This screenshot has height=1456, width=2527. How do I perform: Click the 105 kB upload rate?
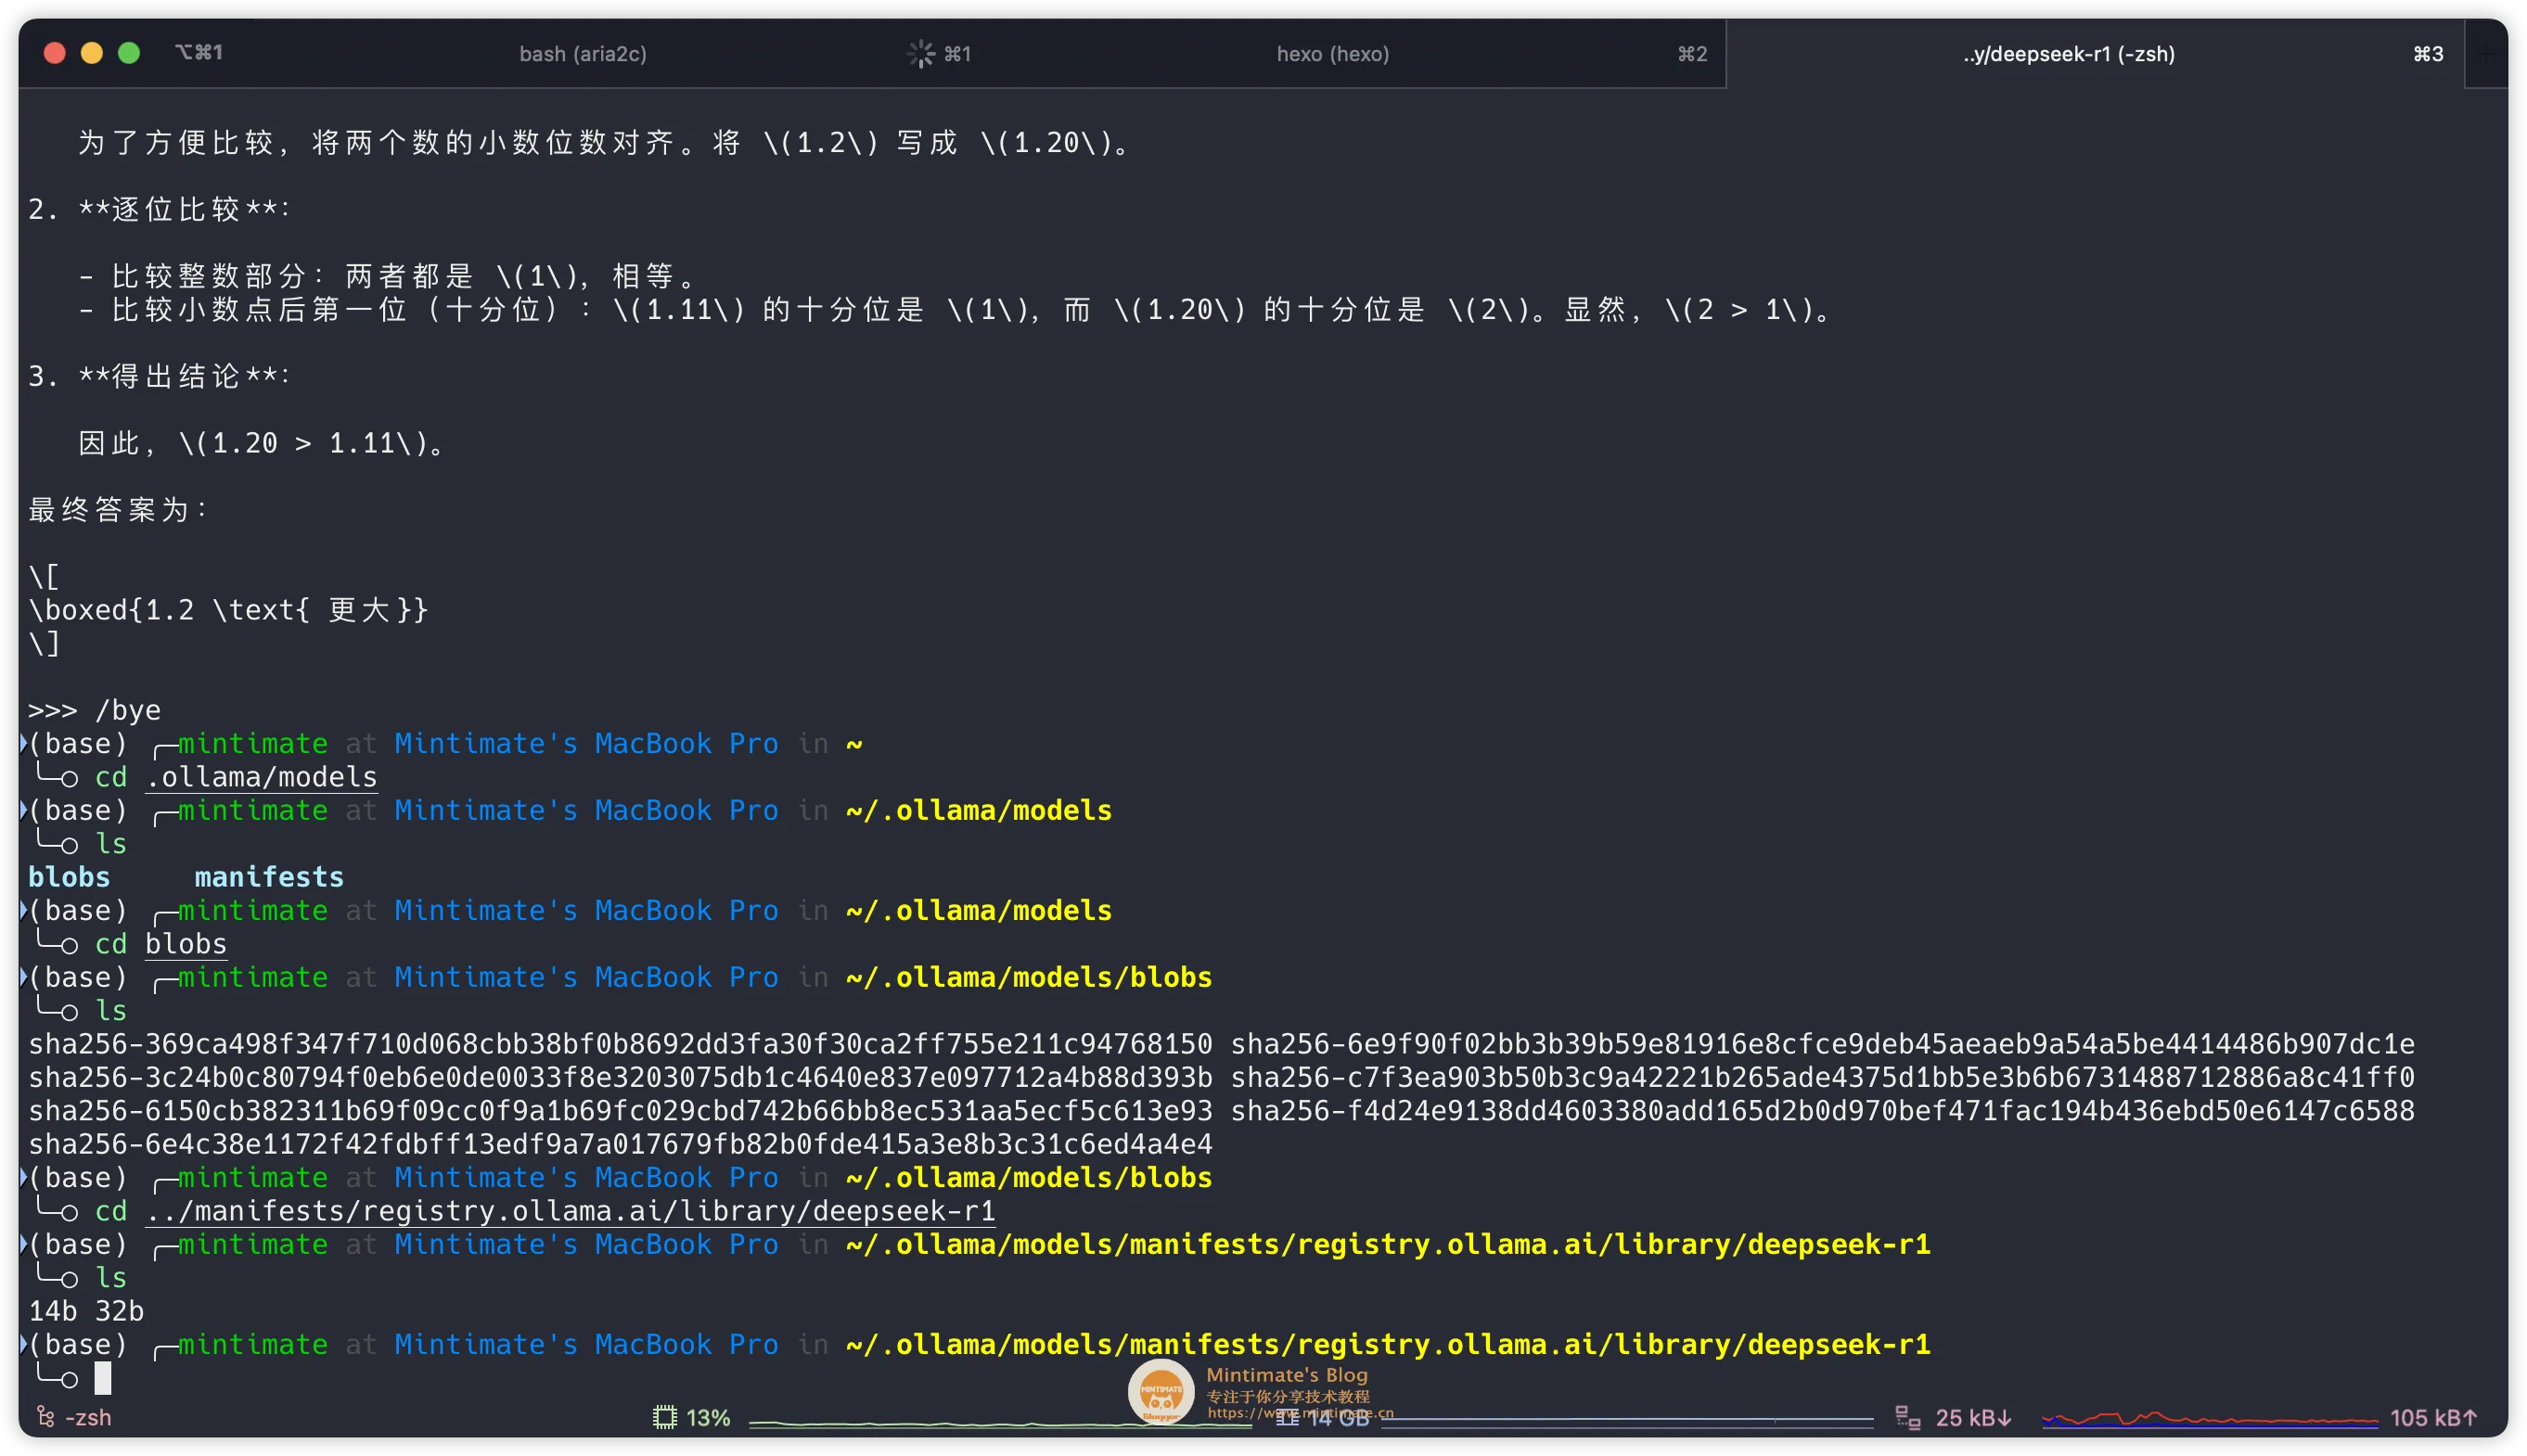(x=2433, y=1417)
